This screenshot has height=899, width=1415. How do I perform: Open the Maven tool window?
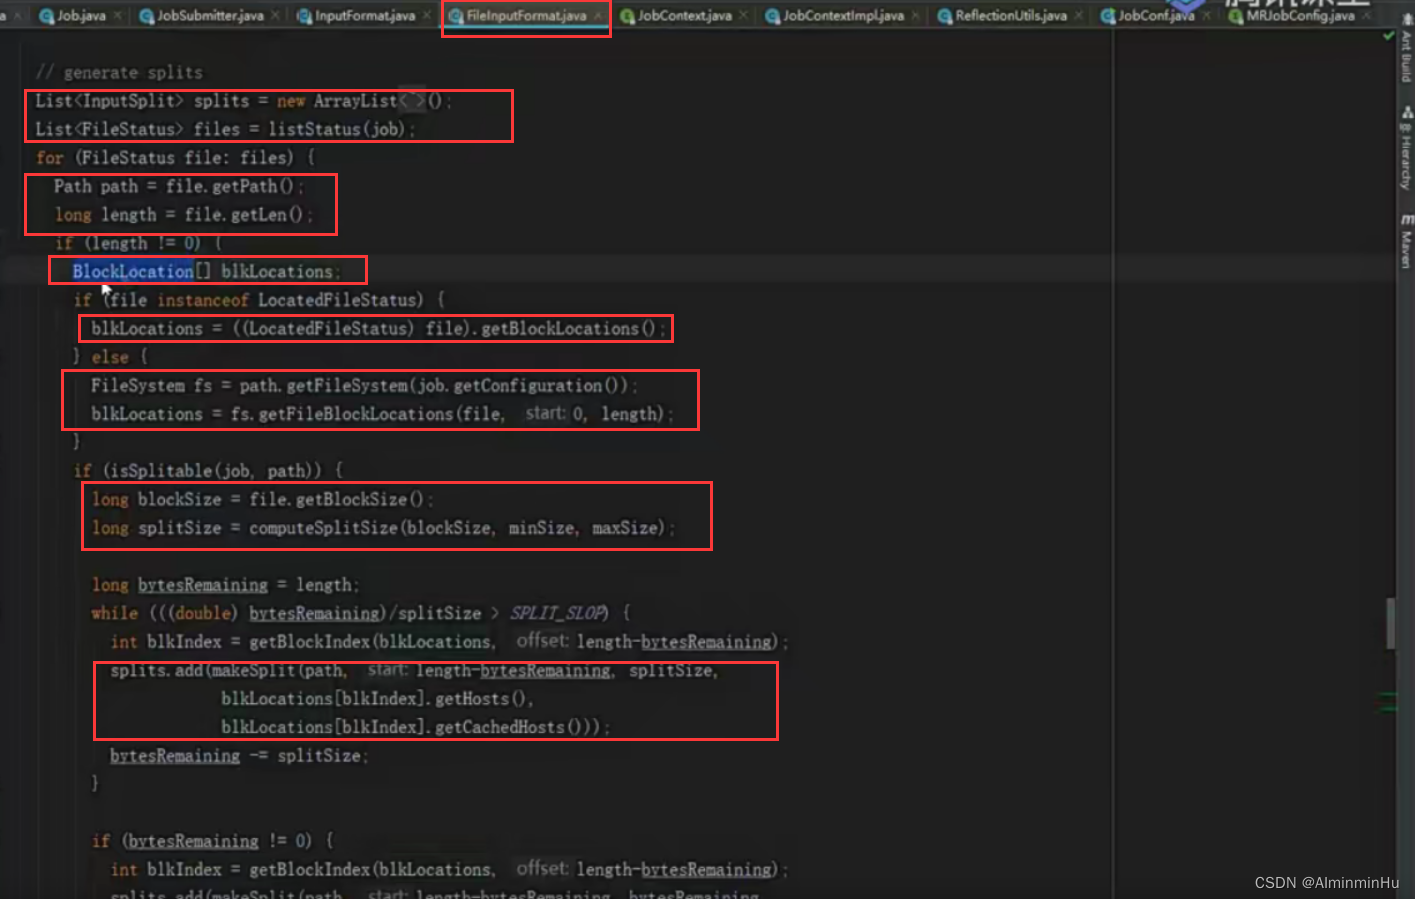(x=1406, y=241)
